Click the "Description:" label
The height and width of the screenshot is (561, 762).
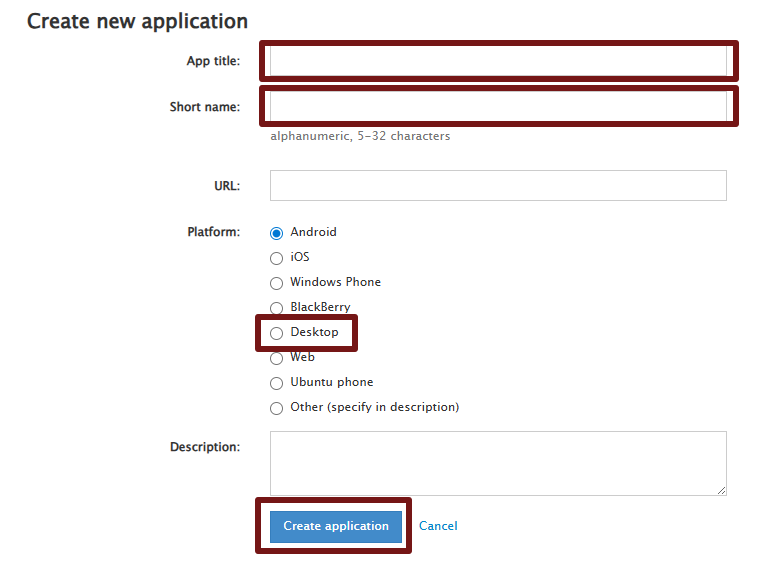tap(205, 447)
